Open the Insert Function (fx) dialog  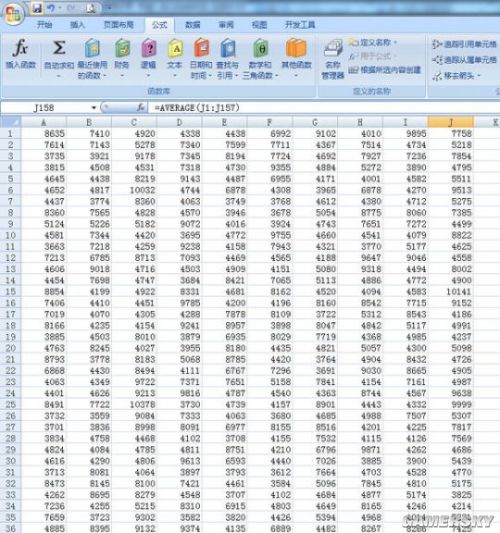coord(20,53)
